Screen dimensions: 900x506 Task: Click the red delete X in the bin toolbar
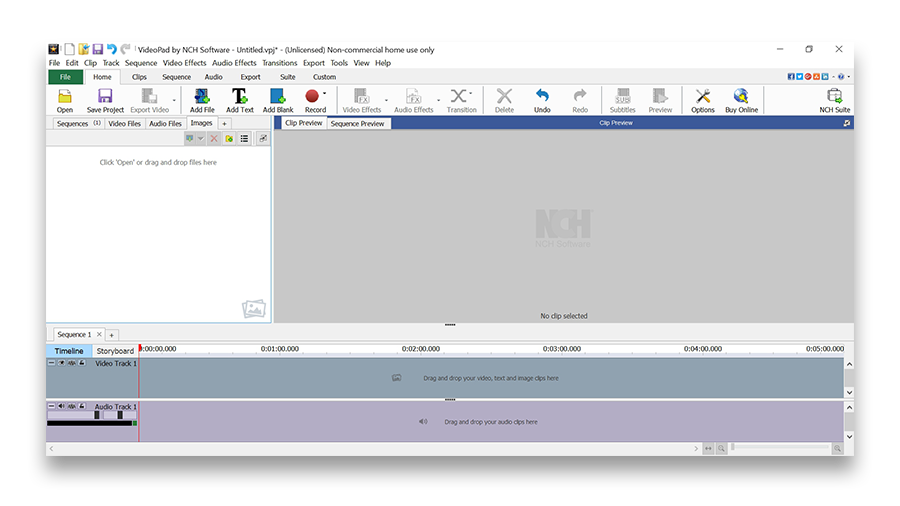(x=214, y=138)
